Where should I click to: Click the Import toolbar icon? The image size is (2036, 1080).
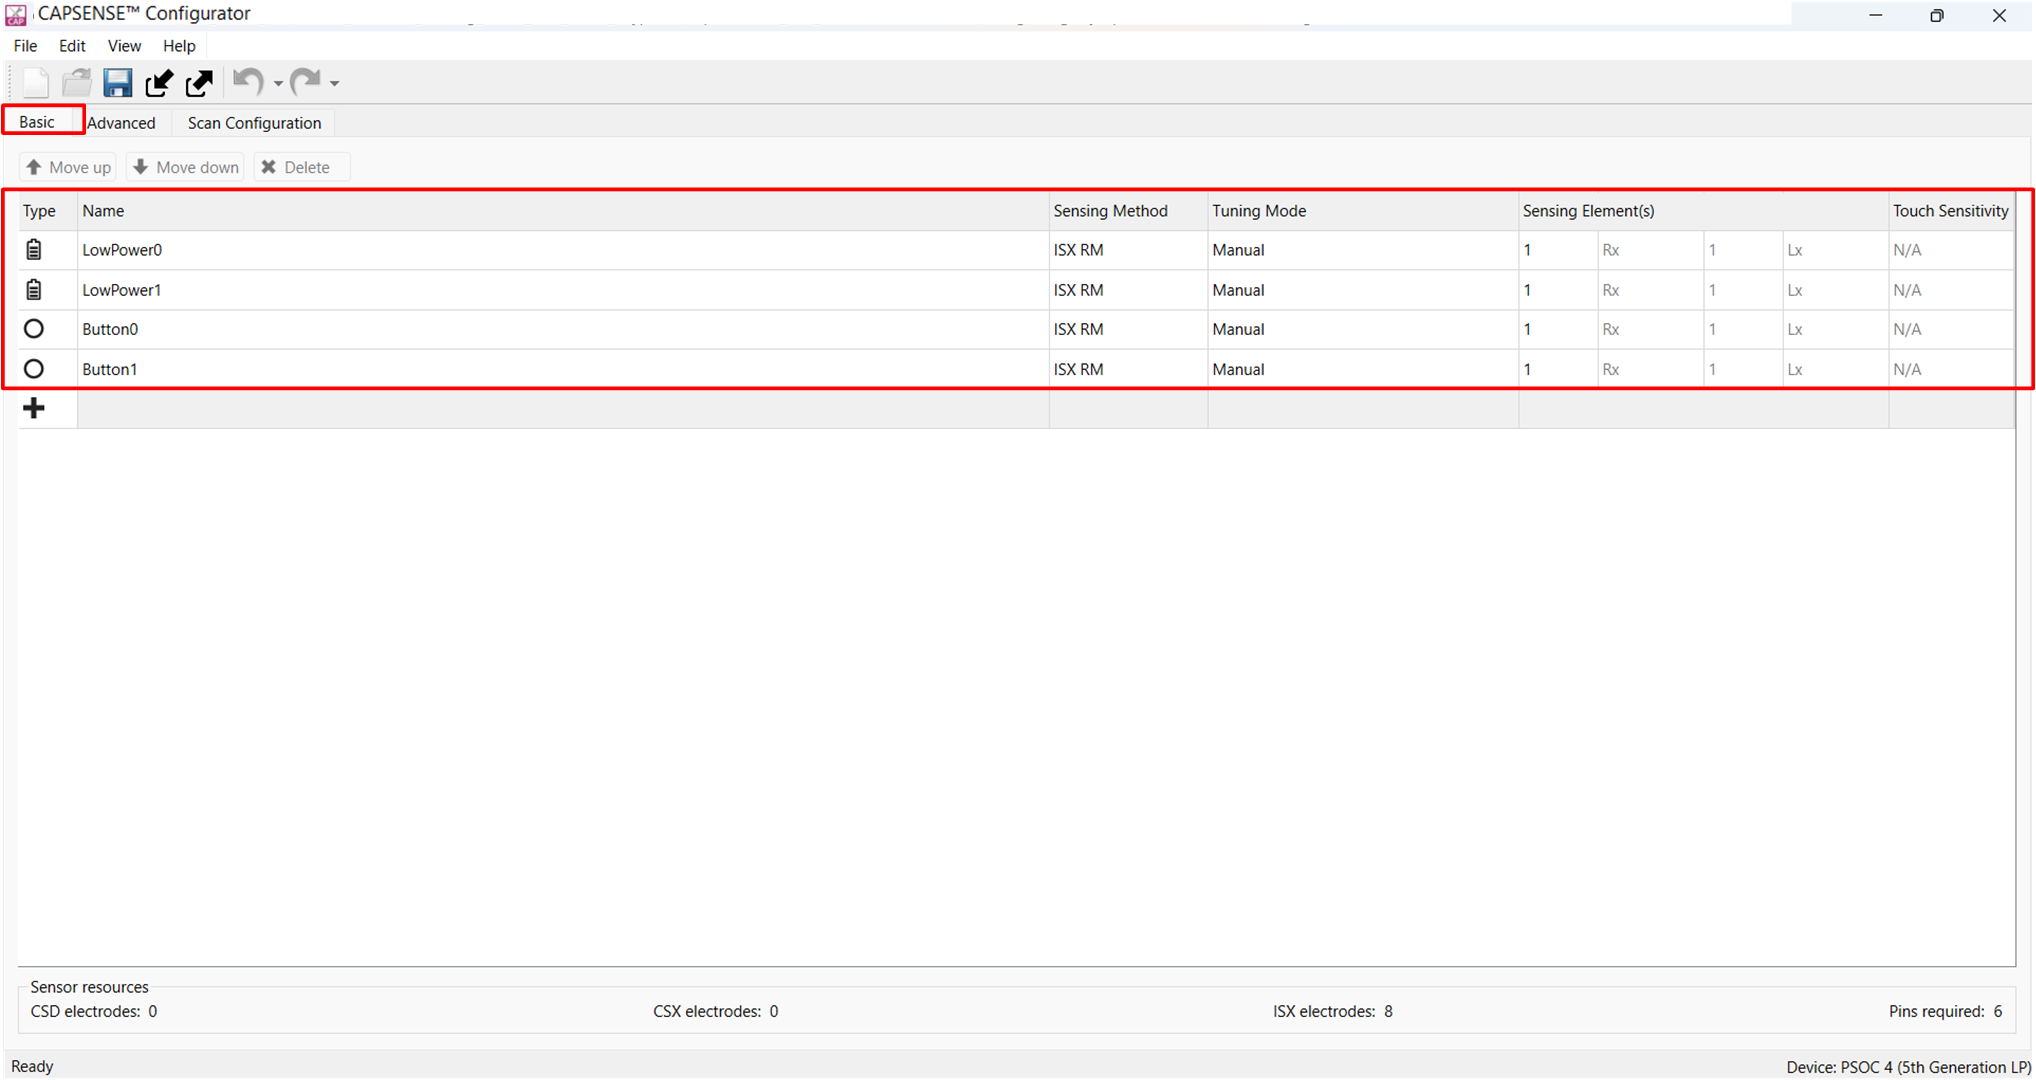[x=159, y=83]
